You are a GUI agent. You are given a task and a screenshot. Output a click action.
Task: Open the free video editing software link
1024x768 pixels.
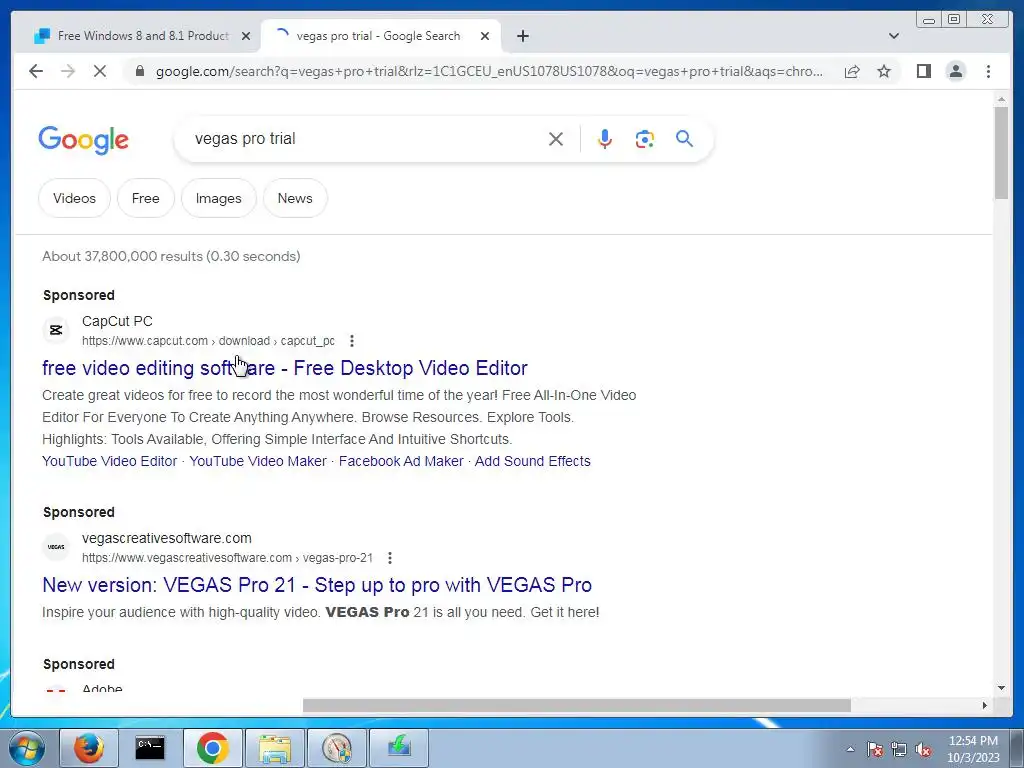[x=285, y=368]
